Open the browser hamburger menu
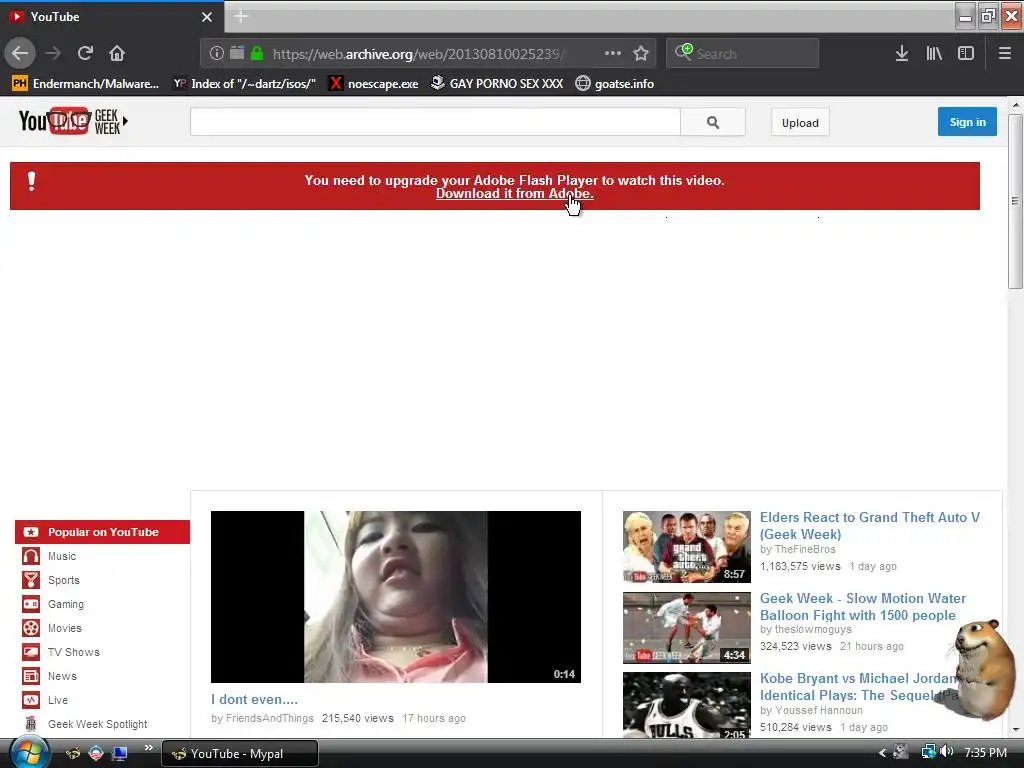 [1005, 53]
